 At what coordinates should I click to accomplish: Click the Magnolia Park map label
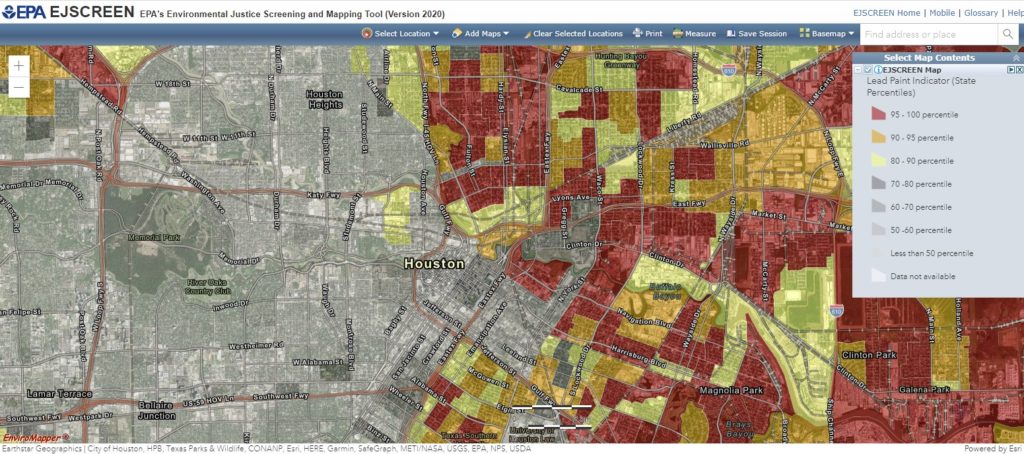tap(731, 390)
